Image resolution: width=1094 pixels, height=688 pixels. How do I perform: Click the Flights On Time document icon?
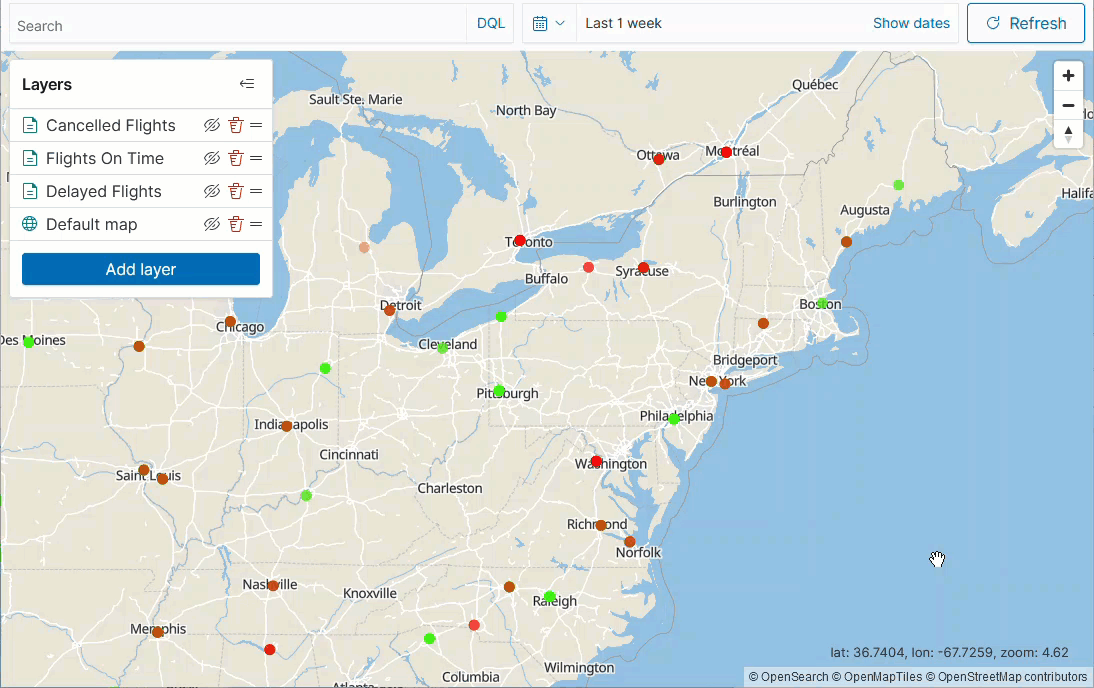30,158
